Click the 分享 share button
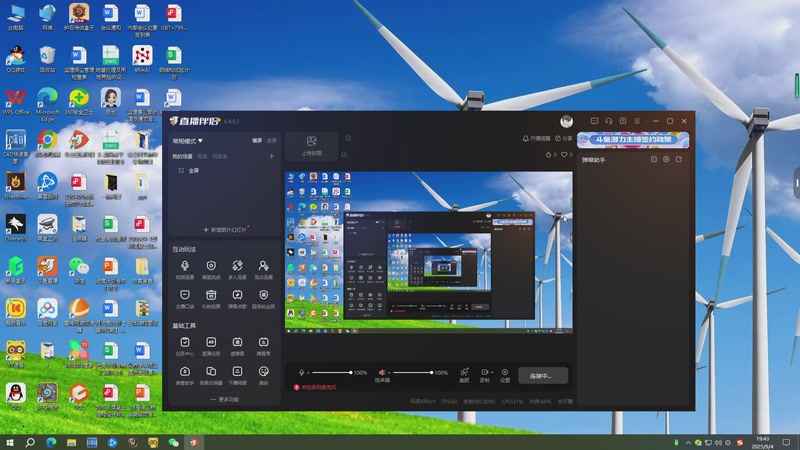Screen dimensions: 800x450 tap(564, 139)
